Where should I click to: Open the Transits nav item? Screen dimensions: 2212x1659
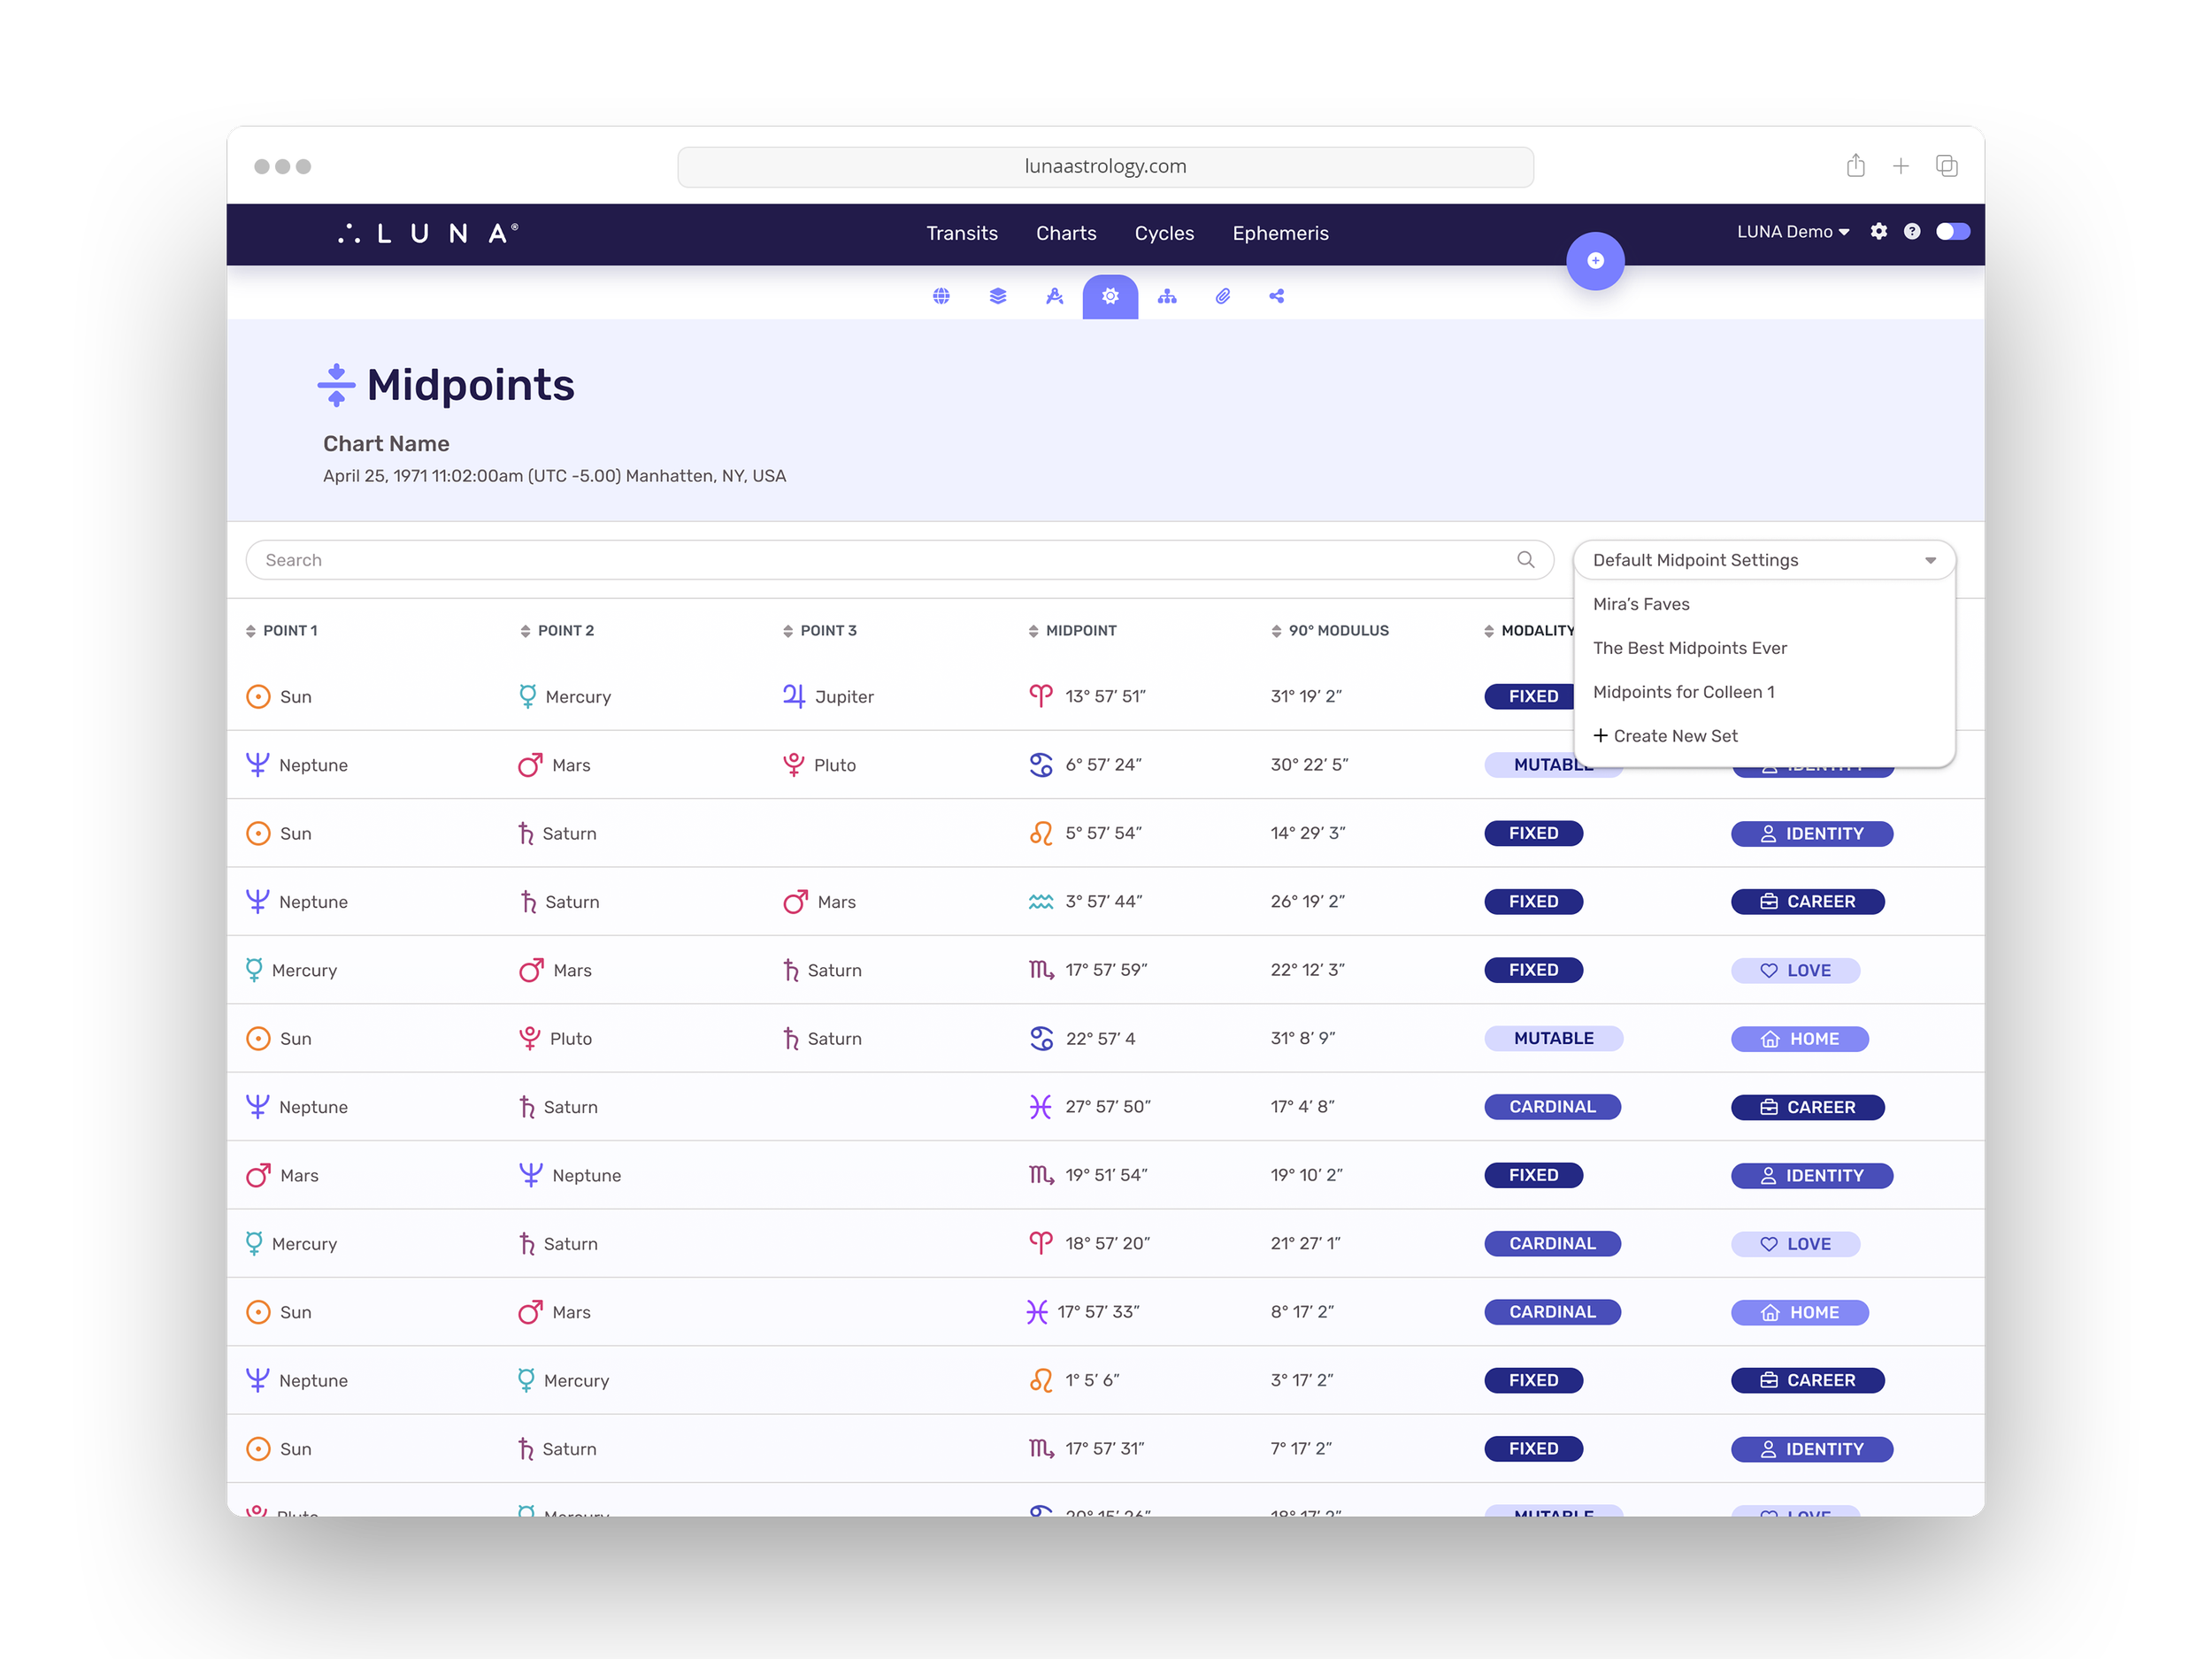[961, 233]
